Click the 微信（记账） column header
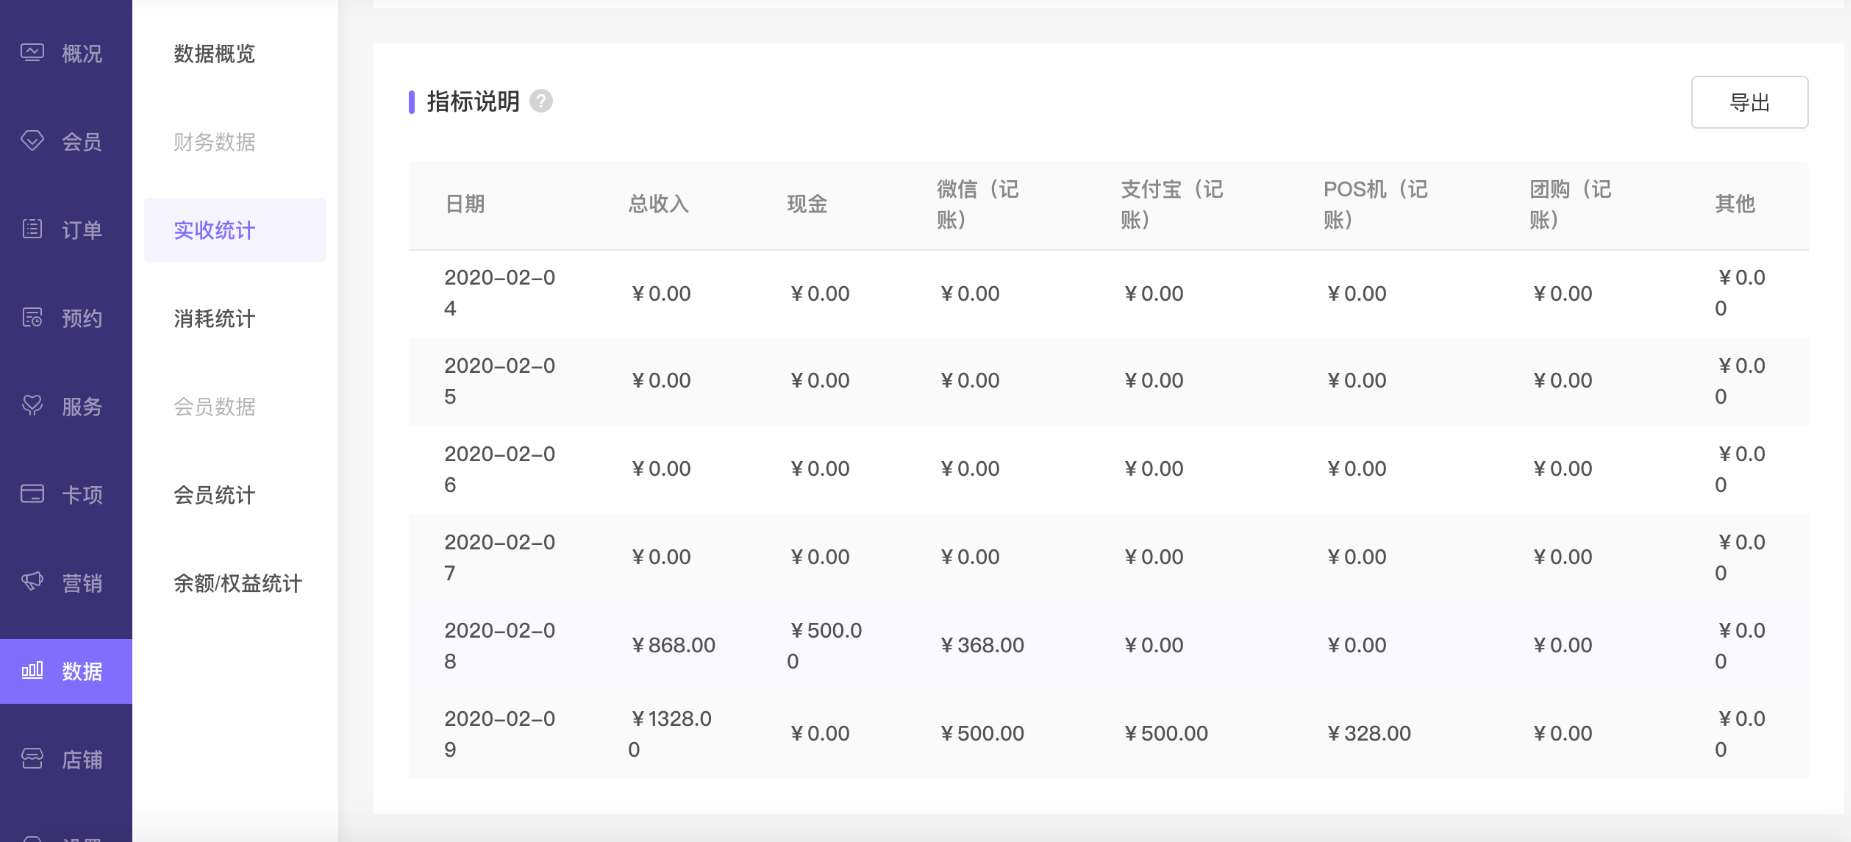1851x842 pixels. coord(978,204)
